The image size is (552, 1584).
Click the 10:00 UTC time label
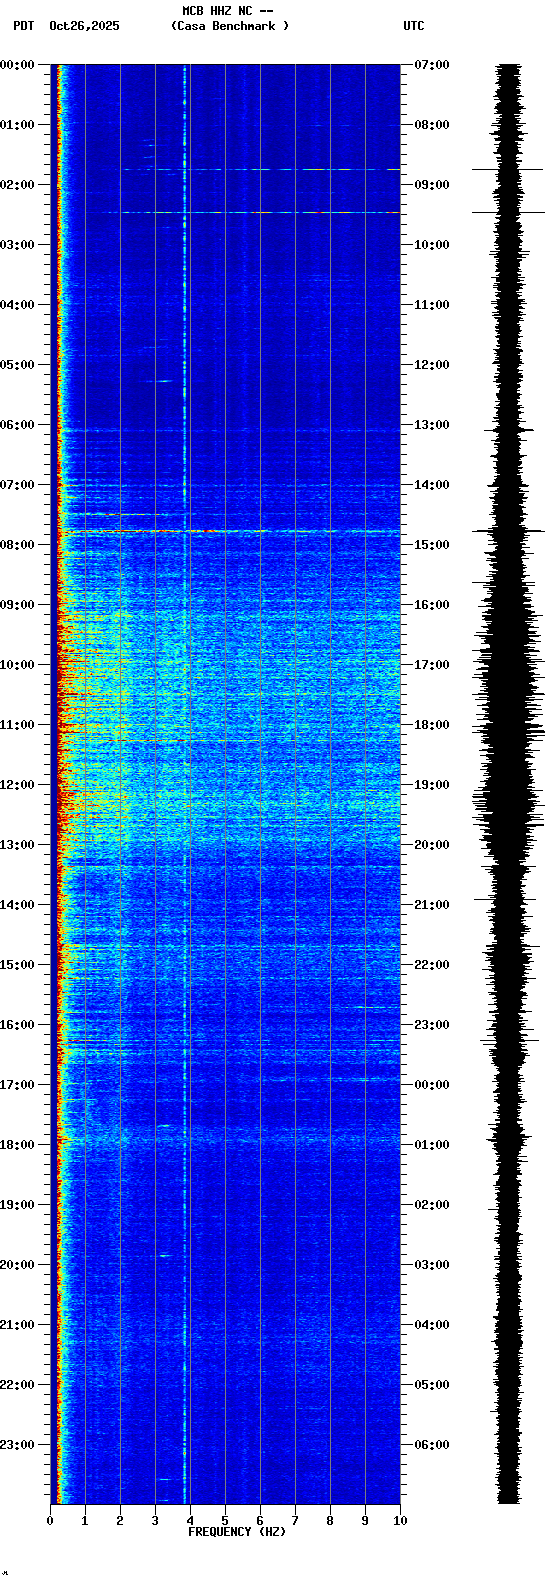click(432, 245)
